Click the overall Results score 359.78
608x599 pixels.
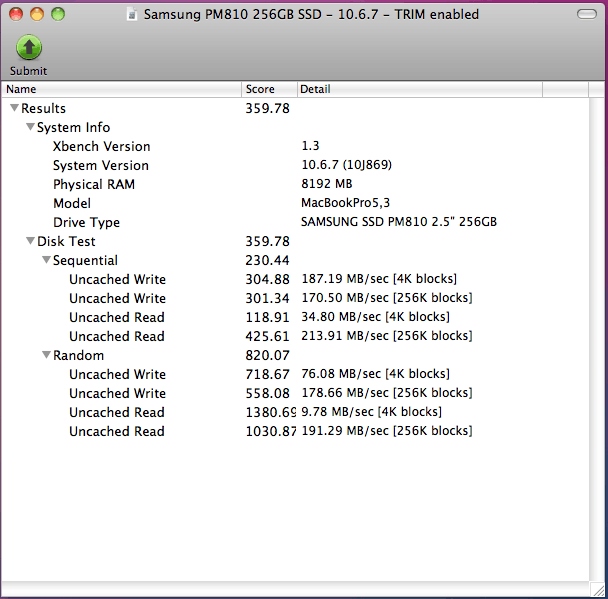click(268, 108)
